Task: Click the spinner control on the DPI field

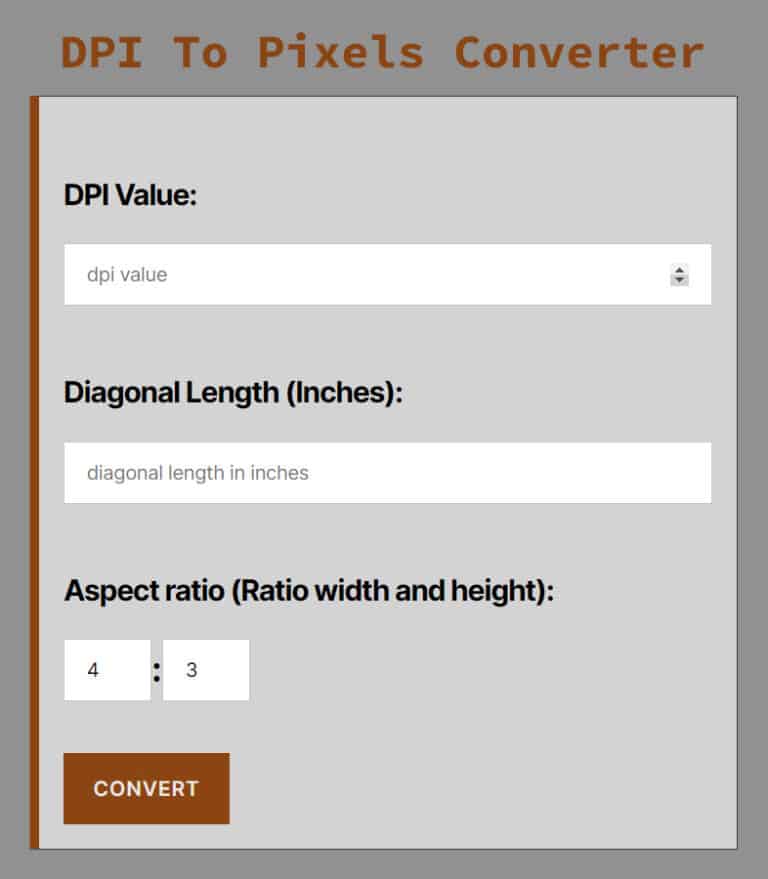Action: [678, 274]
